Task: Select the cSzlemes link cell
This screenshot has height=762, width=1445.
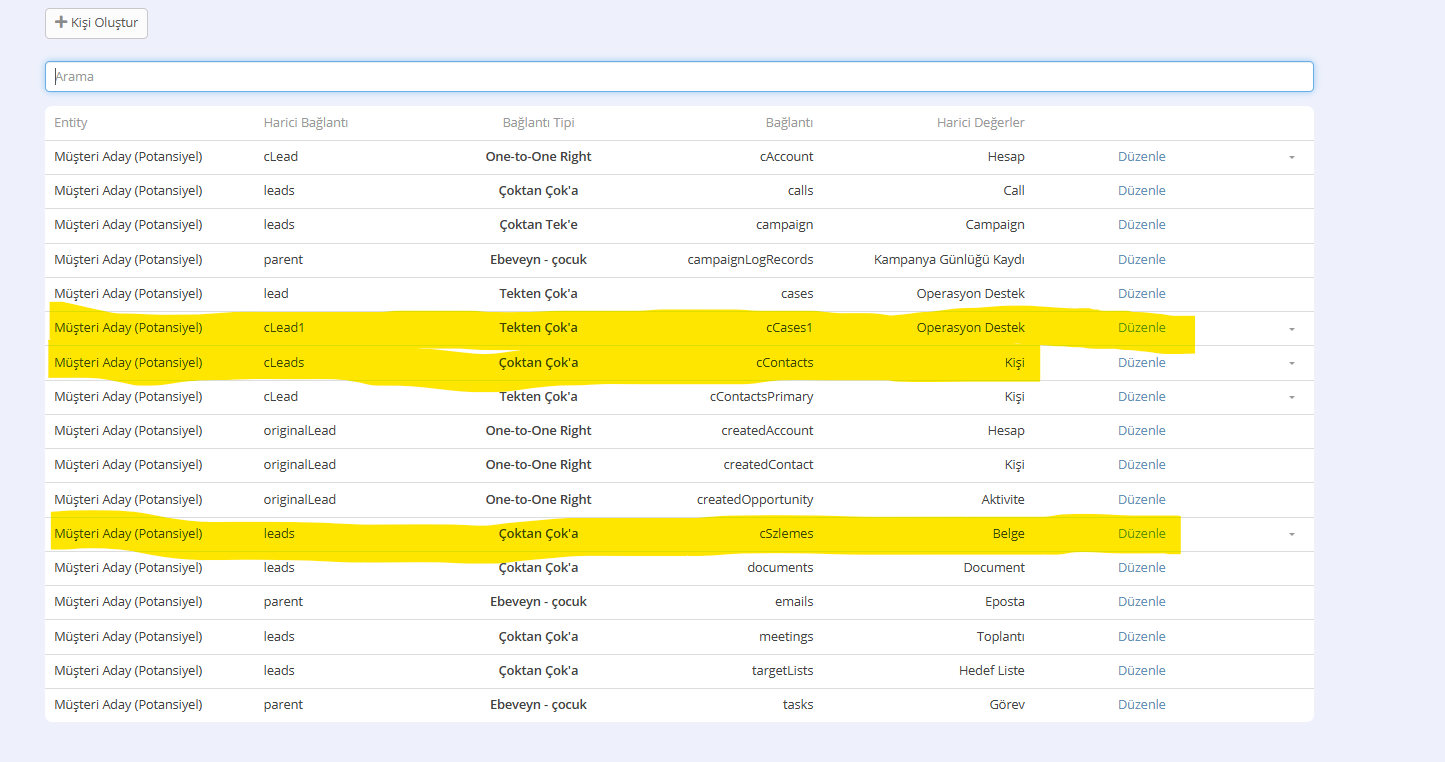Action: [786, 534]
